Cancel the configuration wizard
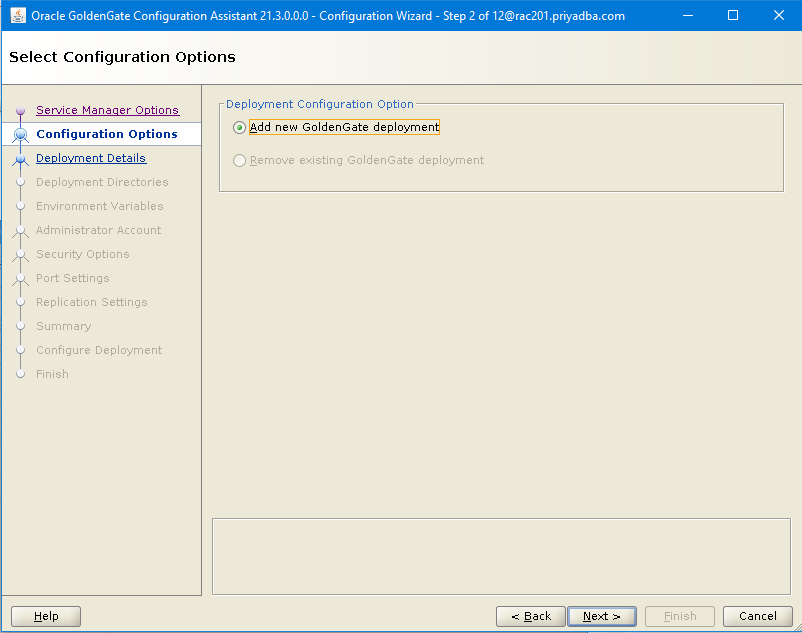The image size is (802, 633). click(x=758, y=616)
